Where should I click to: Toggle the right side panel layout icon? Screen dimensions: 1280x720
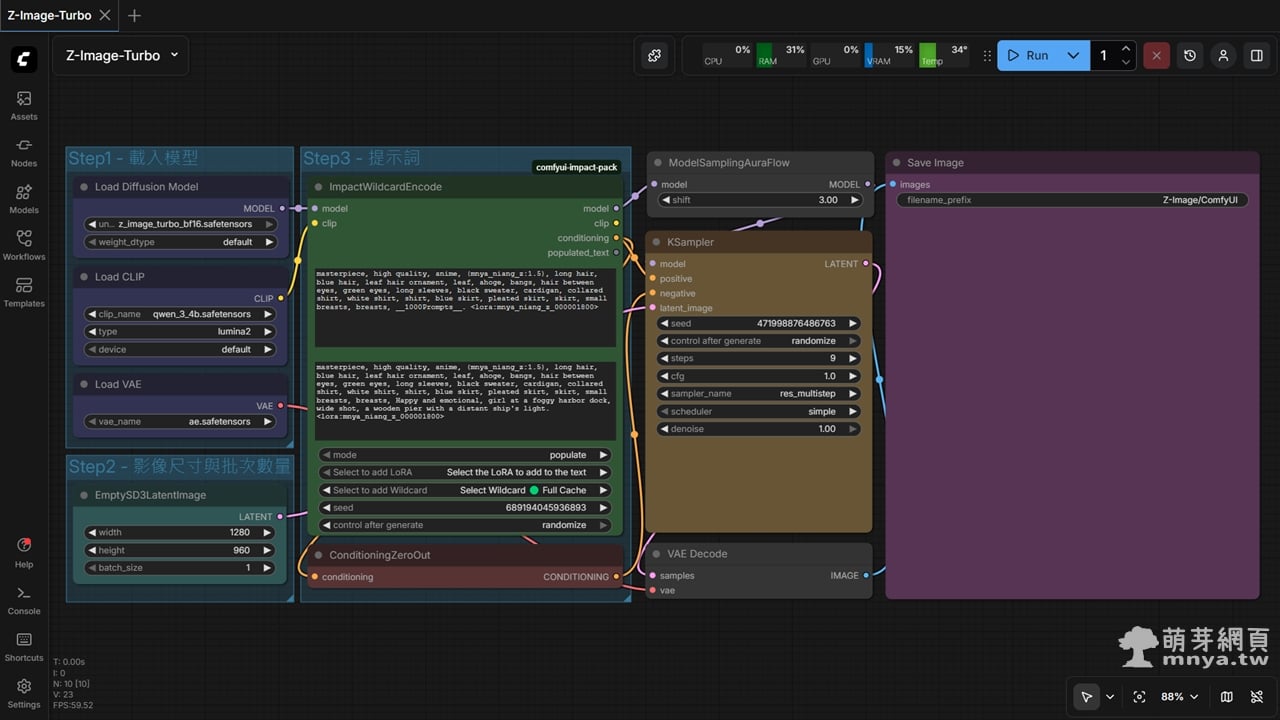[x=1256, y=56]
